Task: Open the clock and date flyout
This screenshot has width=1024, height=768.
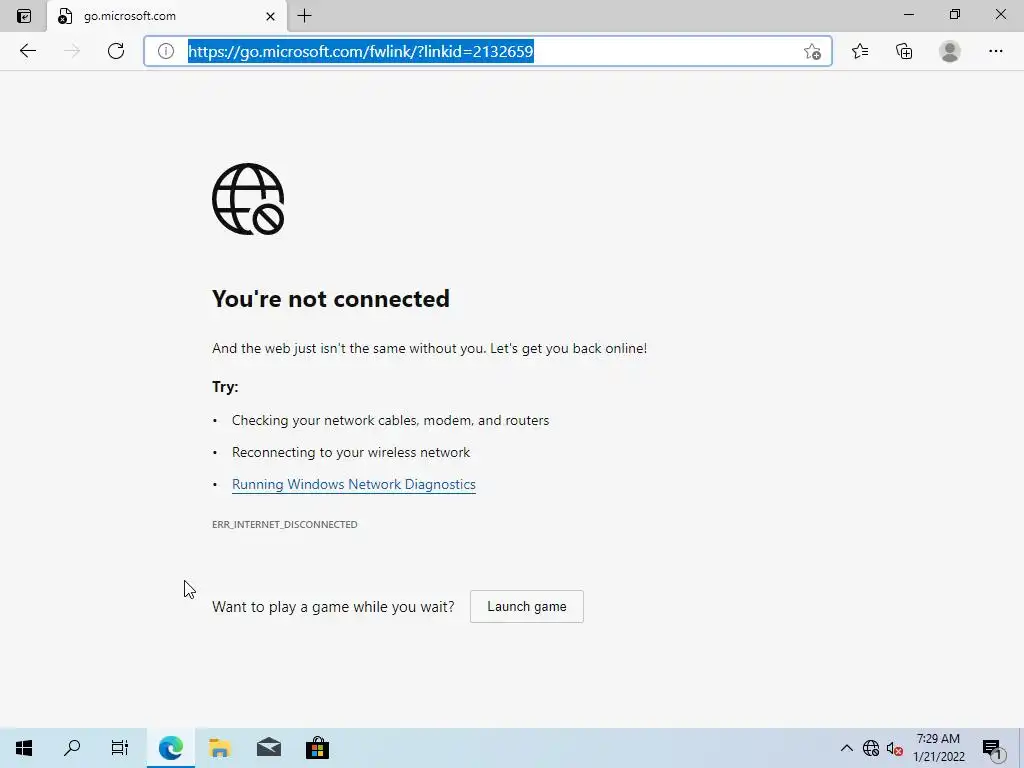Action: pyautogui.click(x=938, y=748)
